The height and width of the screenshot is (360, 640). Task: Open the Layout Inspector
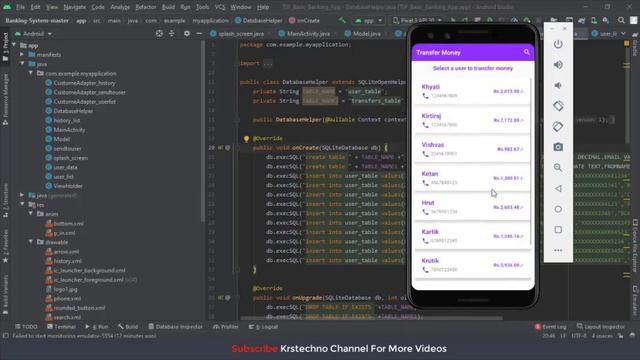pos(601,327)
